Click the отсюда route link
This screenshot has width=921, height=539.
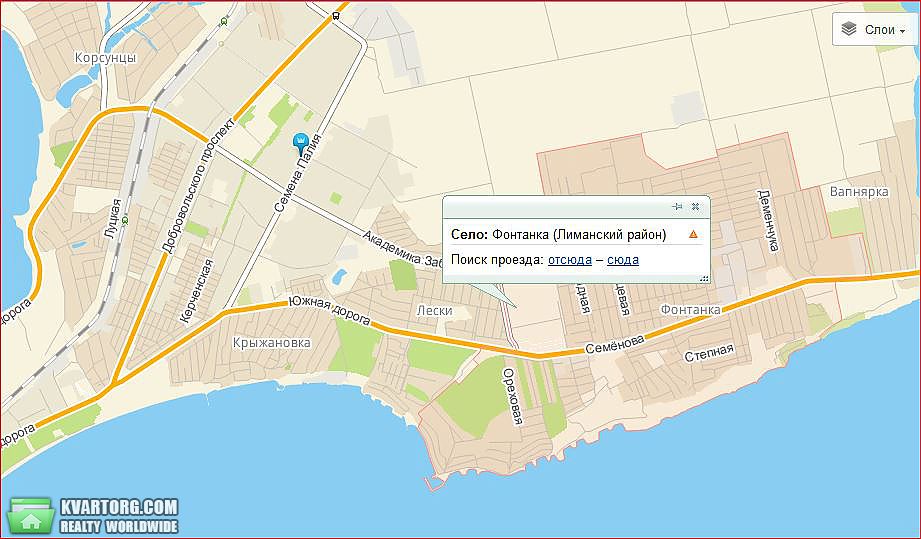pos(570,260)
